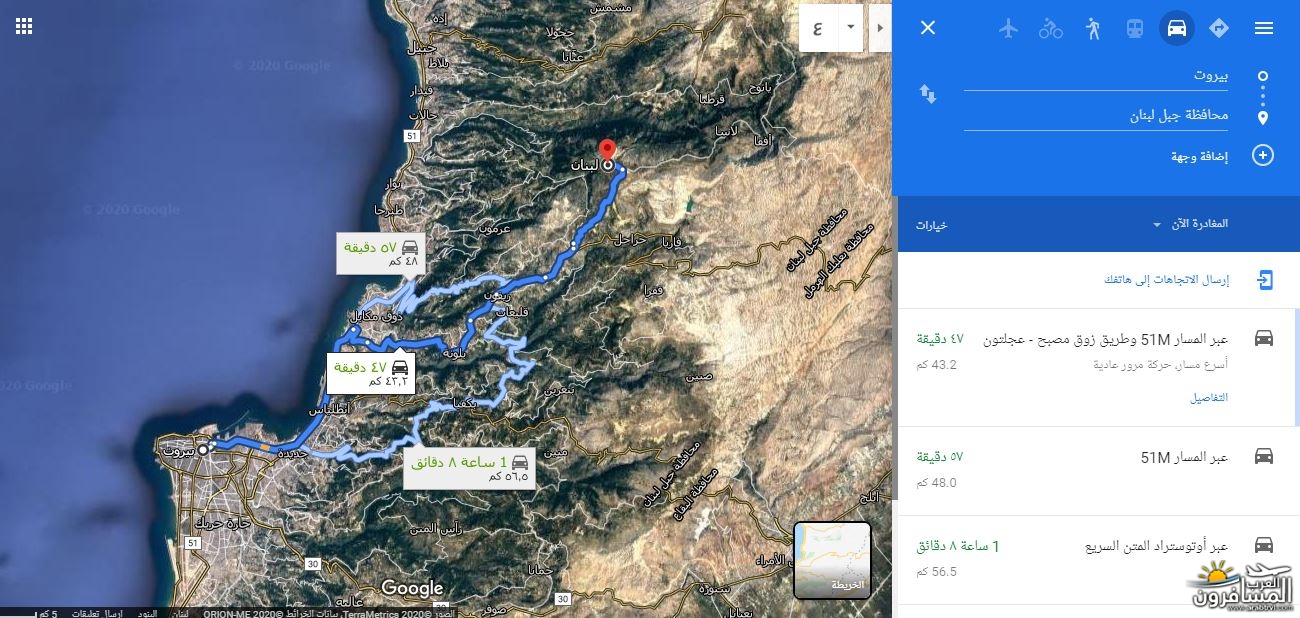Open details of the 43.2 km route

pyautogui.click(x=1209, y=397)
